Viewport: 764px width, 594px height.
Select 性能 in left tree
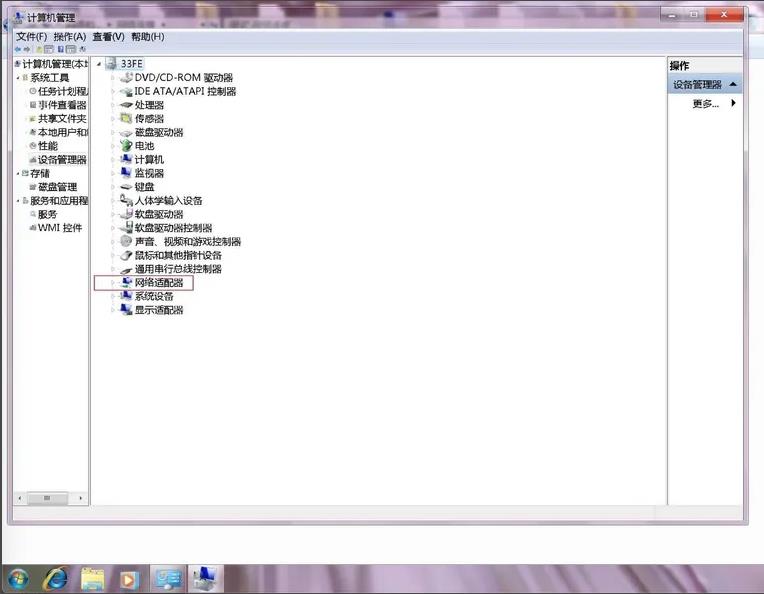point(48,146)
